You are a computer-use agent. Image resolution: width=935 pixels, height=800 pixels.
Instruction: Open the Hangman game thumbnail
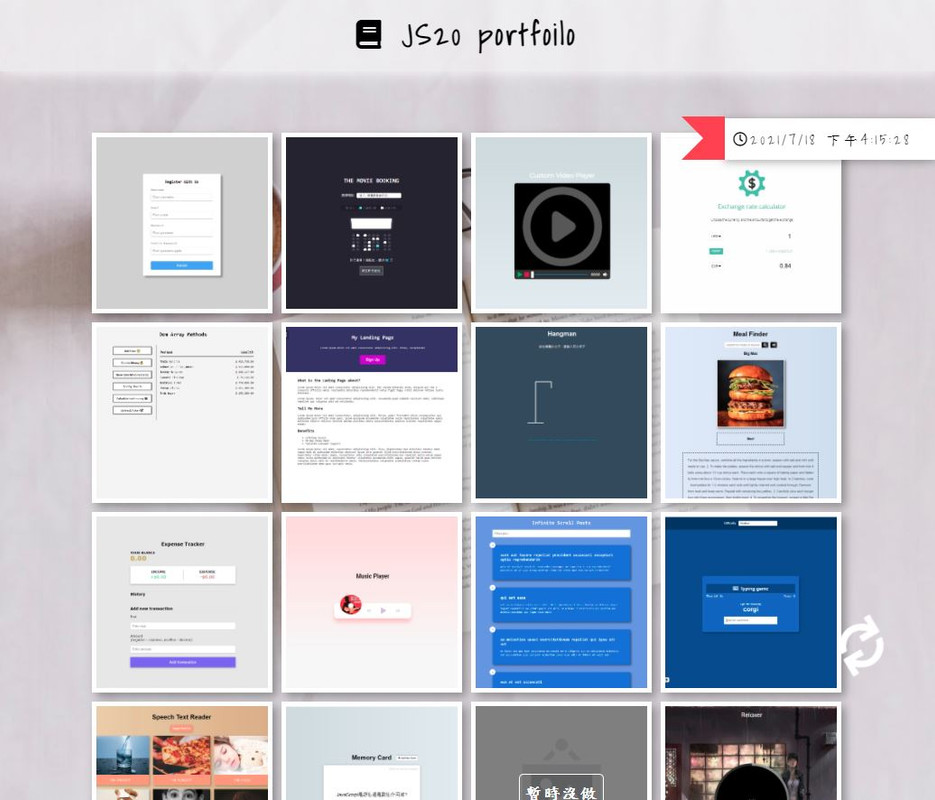click(561, 413)
